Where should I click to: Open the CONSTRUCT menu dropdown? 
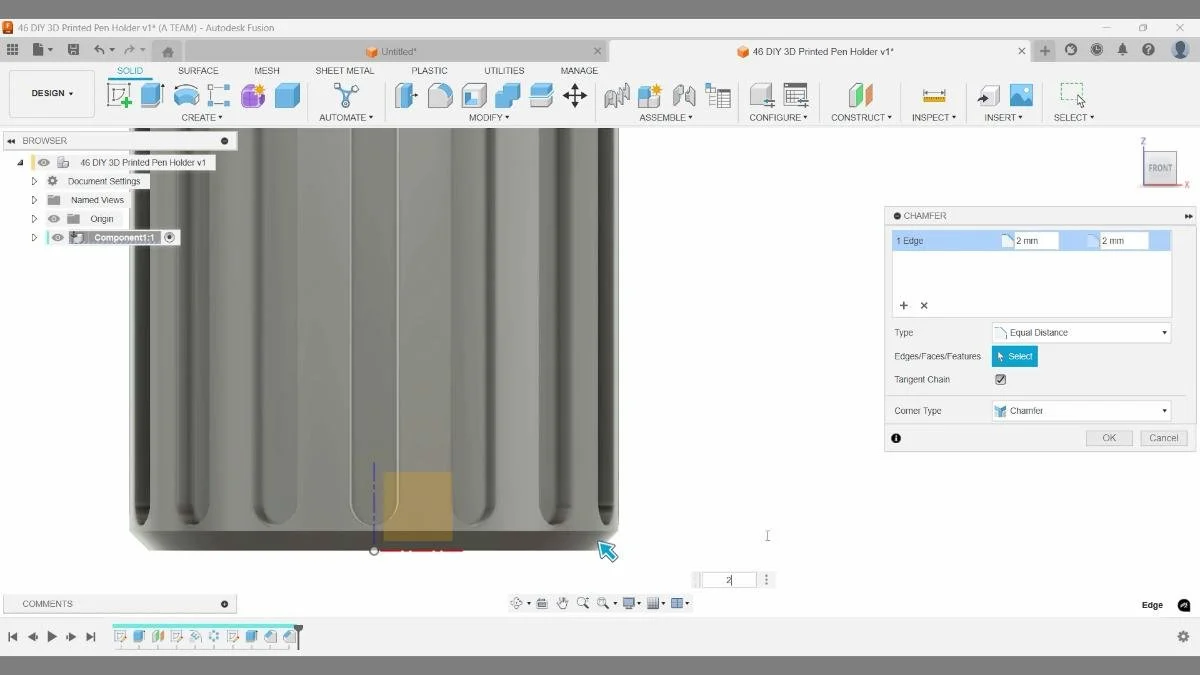(x=861, y=118)
